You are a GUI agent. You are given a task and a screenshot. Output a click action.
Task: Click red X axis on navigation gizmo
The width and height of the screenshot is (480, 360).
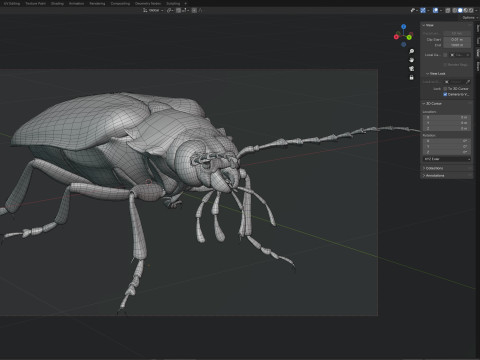pyautogui.click(x=396, y=37)
